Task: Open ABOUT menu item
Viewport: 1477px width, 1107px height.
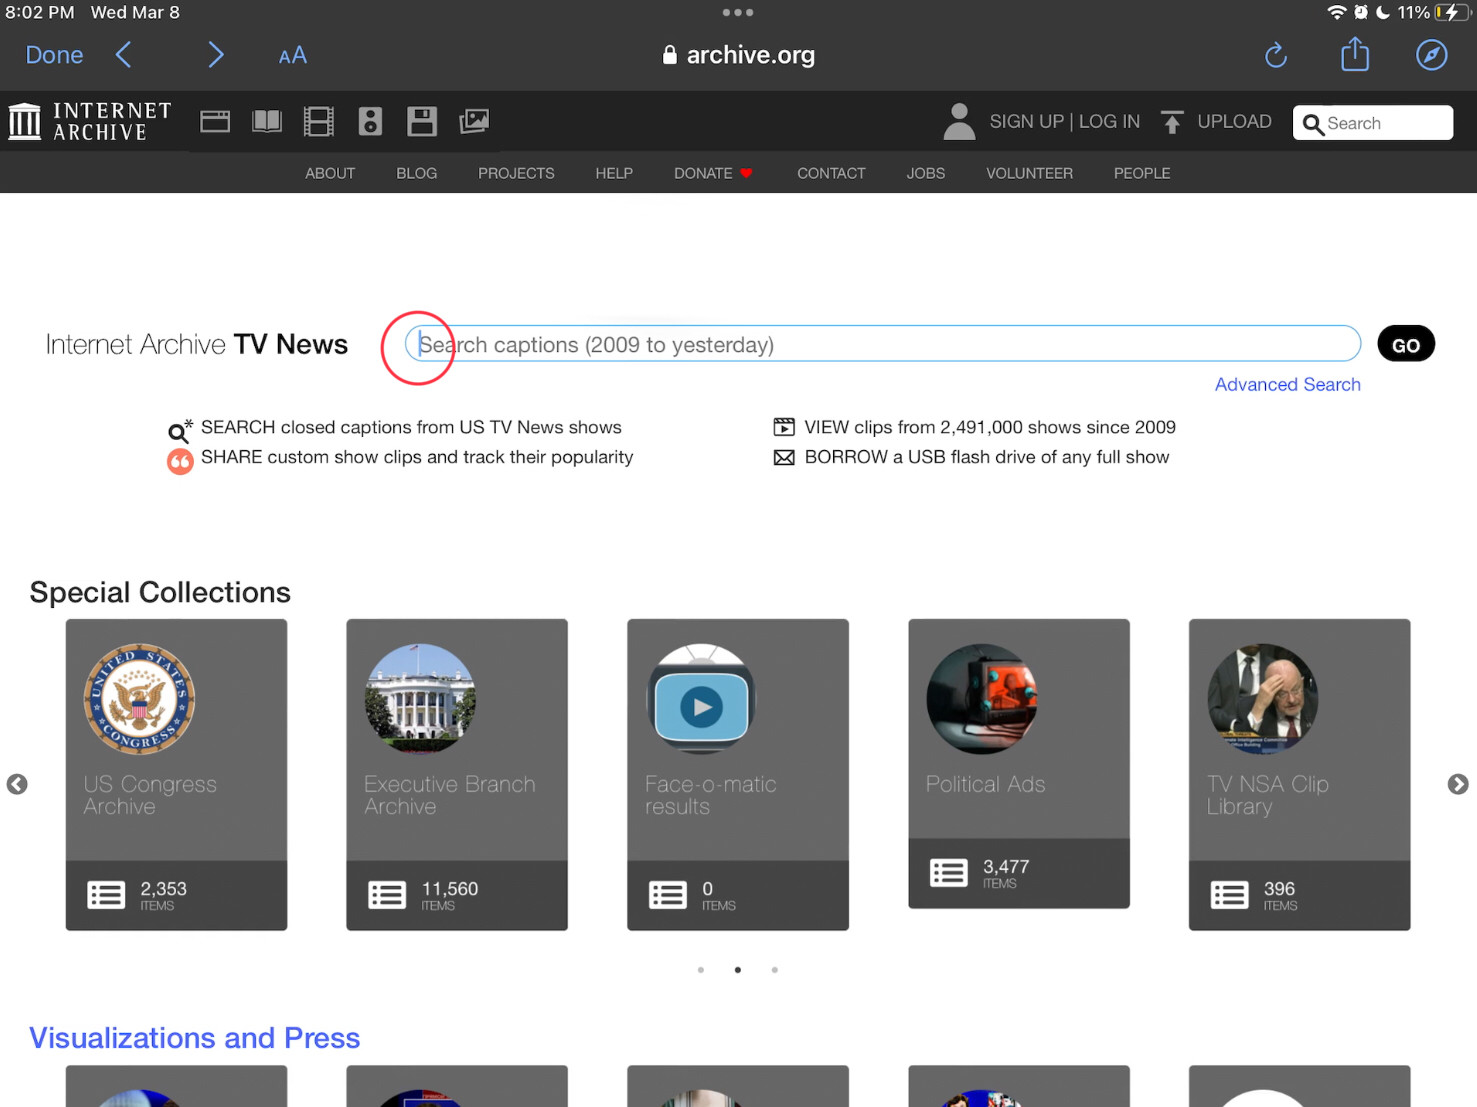Action: tap(330, 173)
